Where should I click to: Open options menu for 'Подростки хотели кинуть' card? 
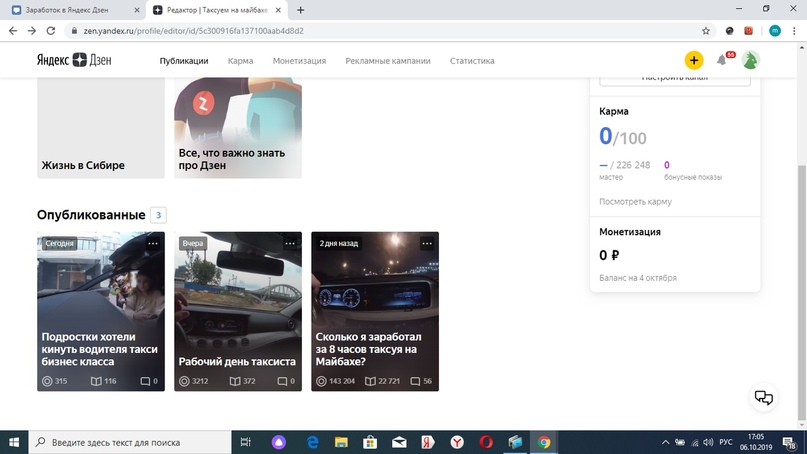click(x=153, y=243)
